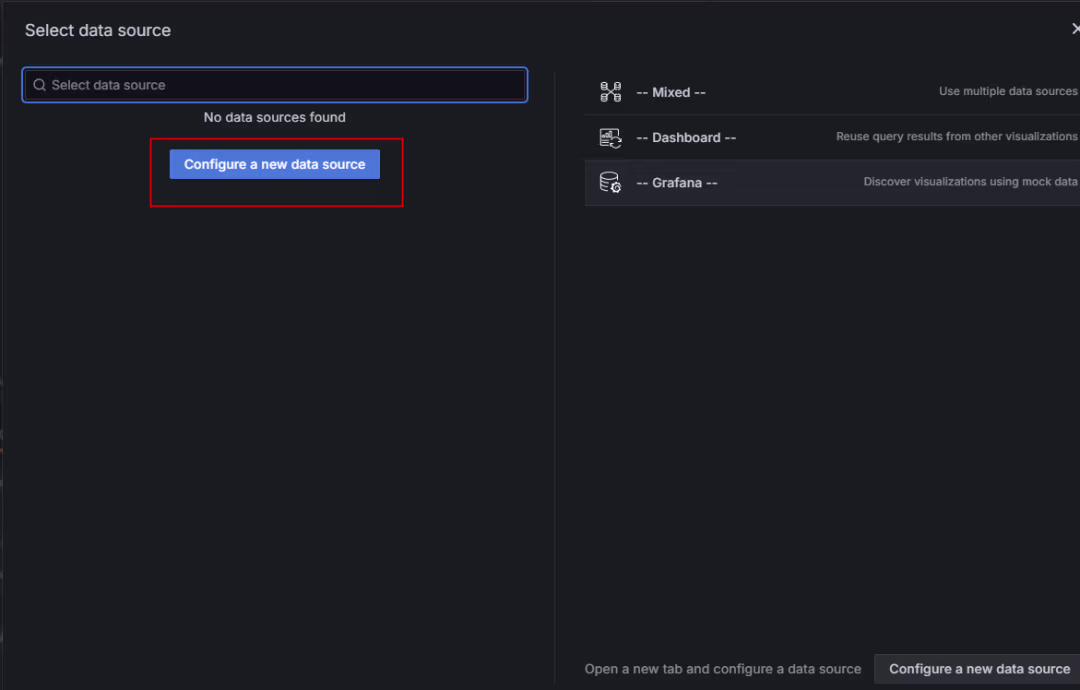Click the search magnifier icon

(39, 85)
